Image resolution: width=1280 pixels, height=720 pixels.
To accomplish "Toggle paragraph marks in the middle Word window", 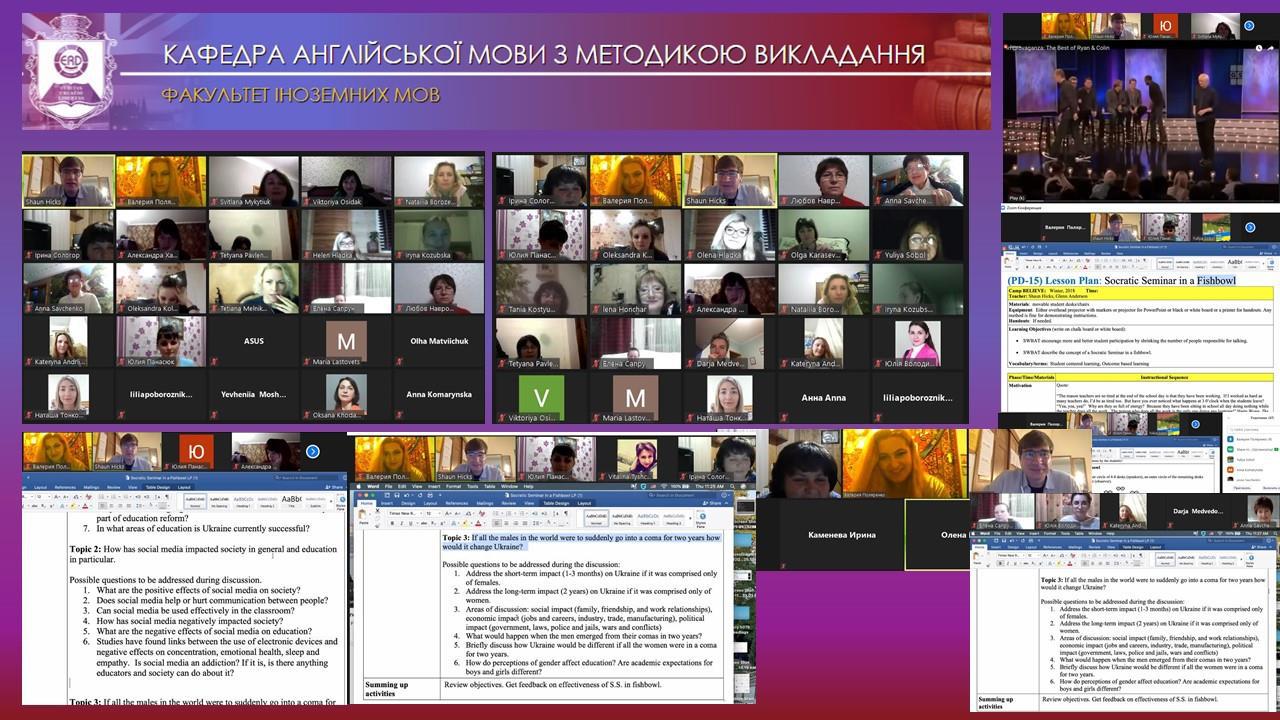I will pos(565,513).
